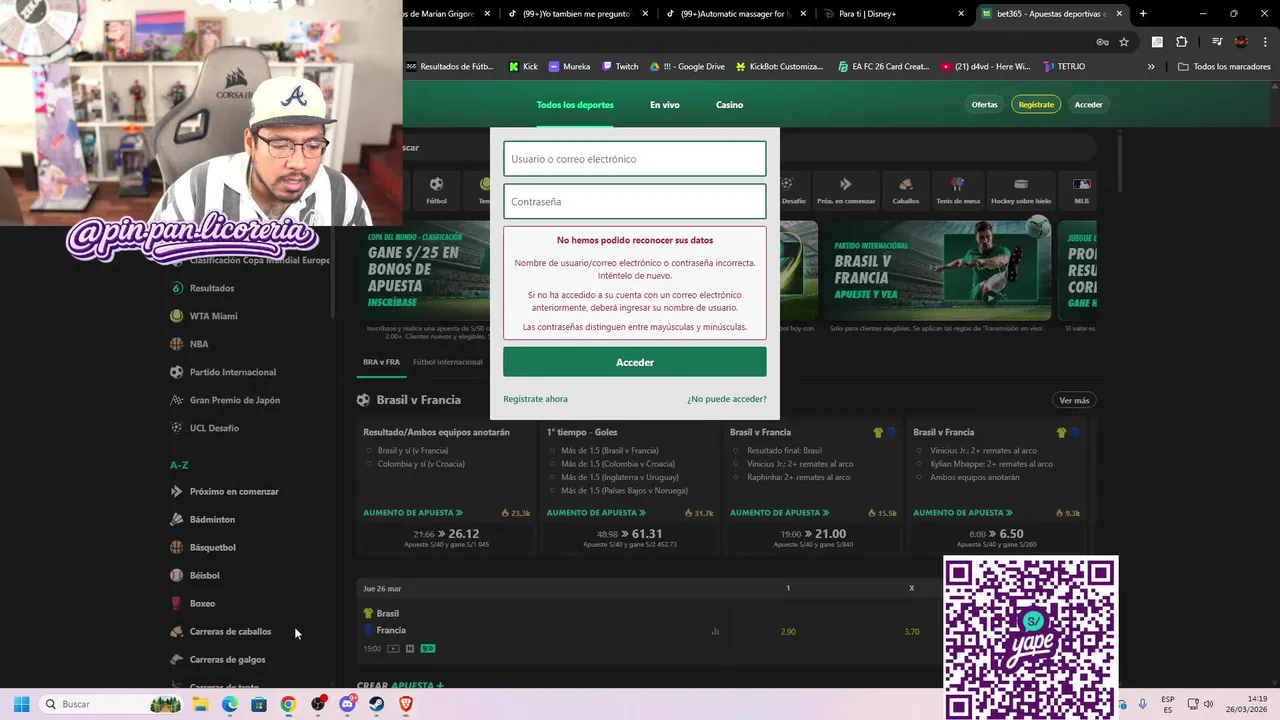The image size is (1280, 720).
Task: Click Ver más next to Brasil v Francia
Action: (1074, 400)
